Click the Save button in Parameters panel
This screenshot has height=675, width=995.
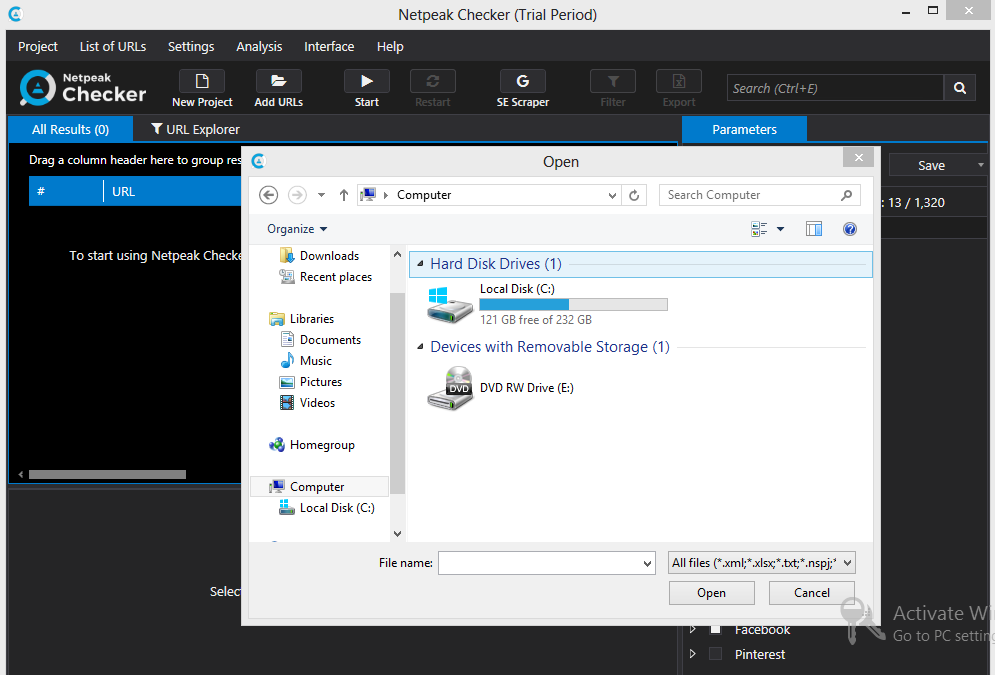[x=932, y=166]
